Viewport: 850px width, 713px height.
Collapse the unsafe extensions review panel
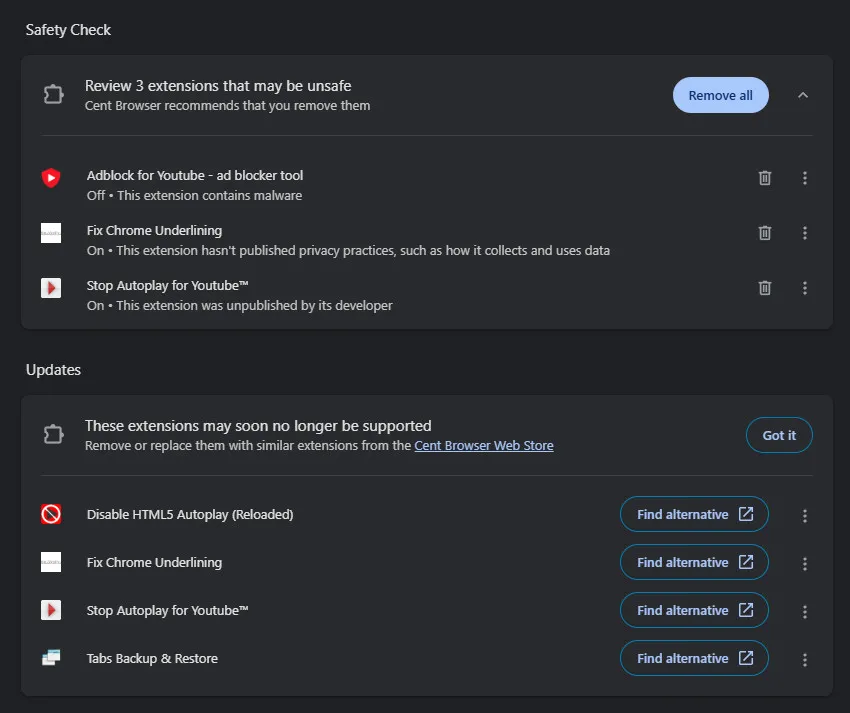(803, 95)
